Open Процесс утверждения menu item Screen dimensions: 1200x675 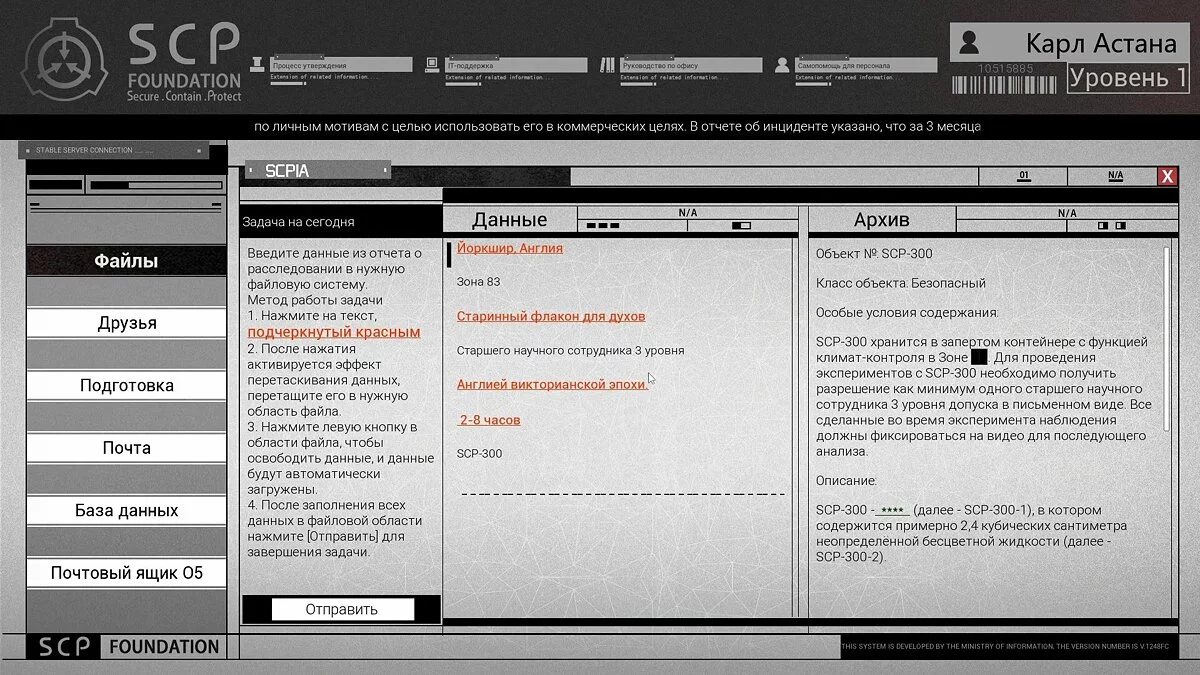[342, 65]
